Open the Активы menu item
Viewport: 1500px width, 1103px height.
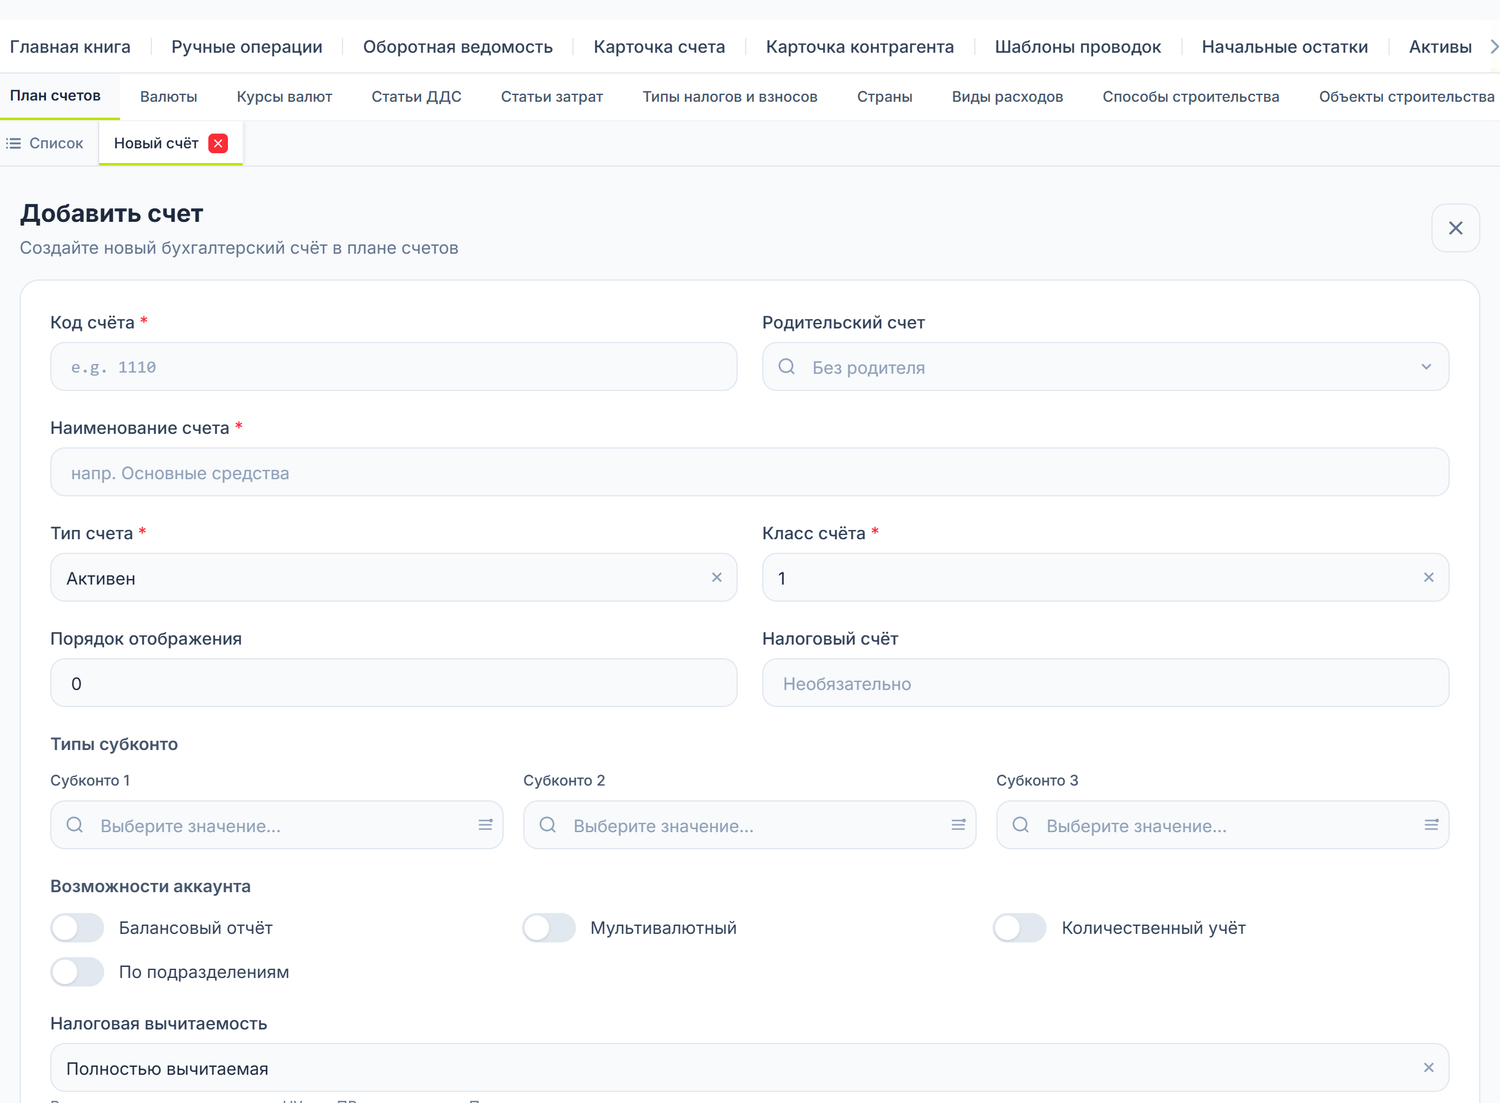(x=1440, y=47)
